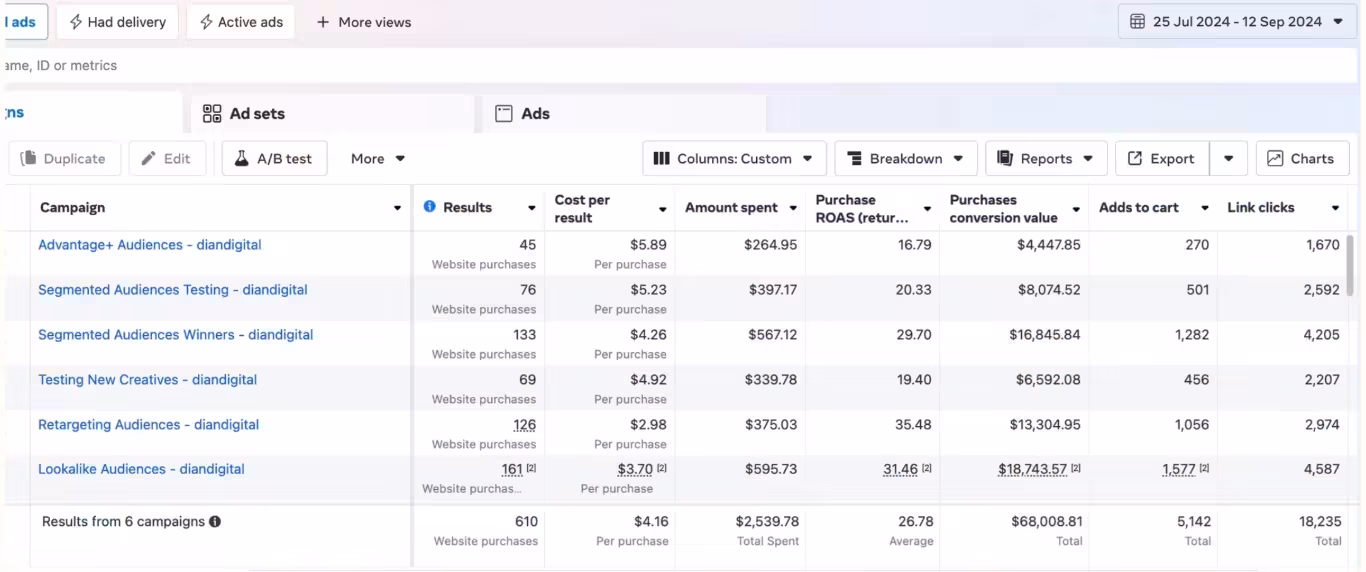Click the Edit pencil button
Viewport: 1366px width, 572px height.
point(167,158)
